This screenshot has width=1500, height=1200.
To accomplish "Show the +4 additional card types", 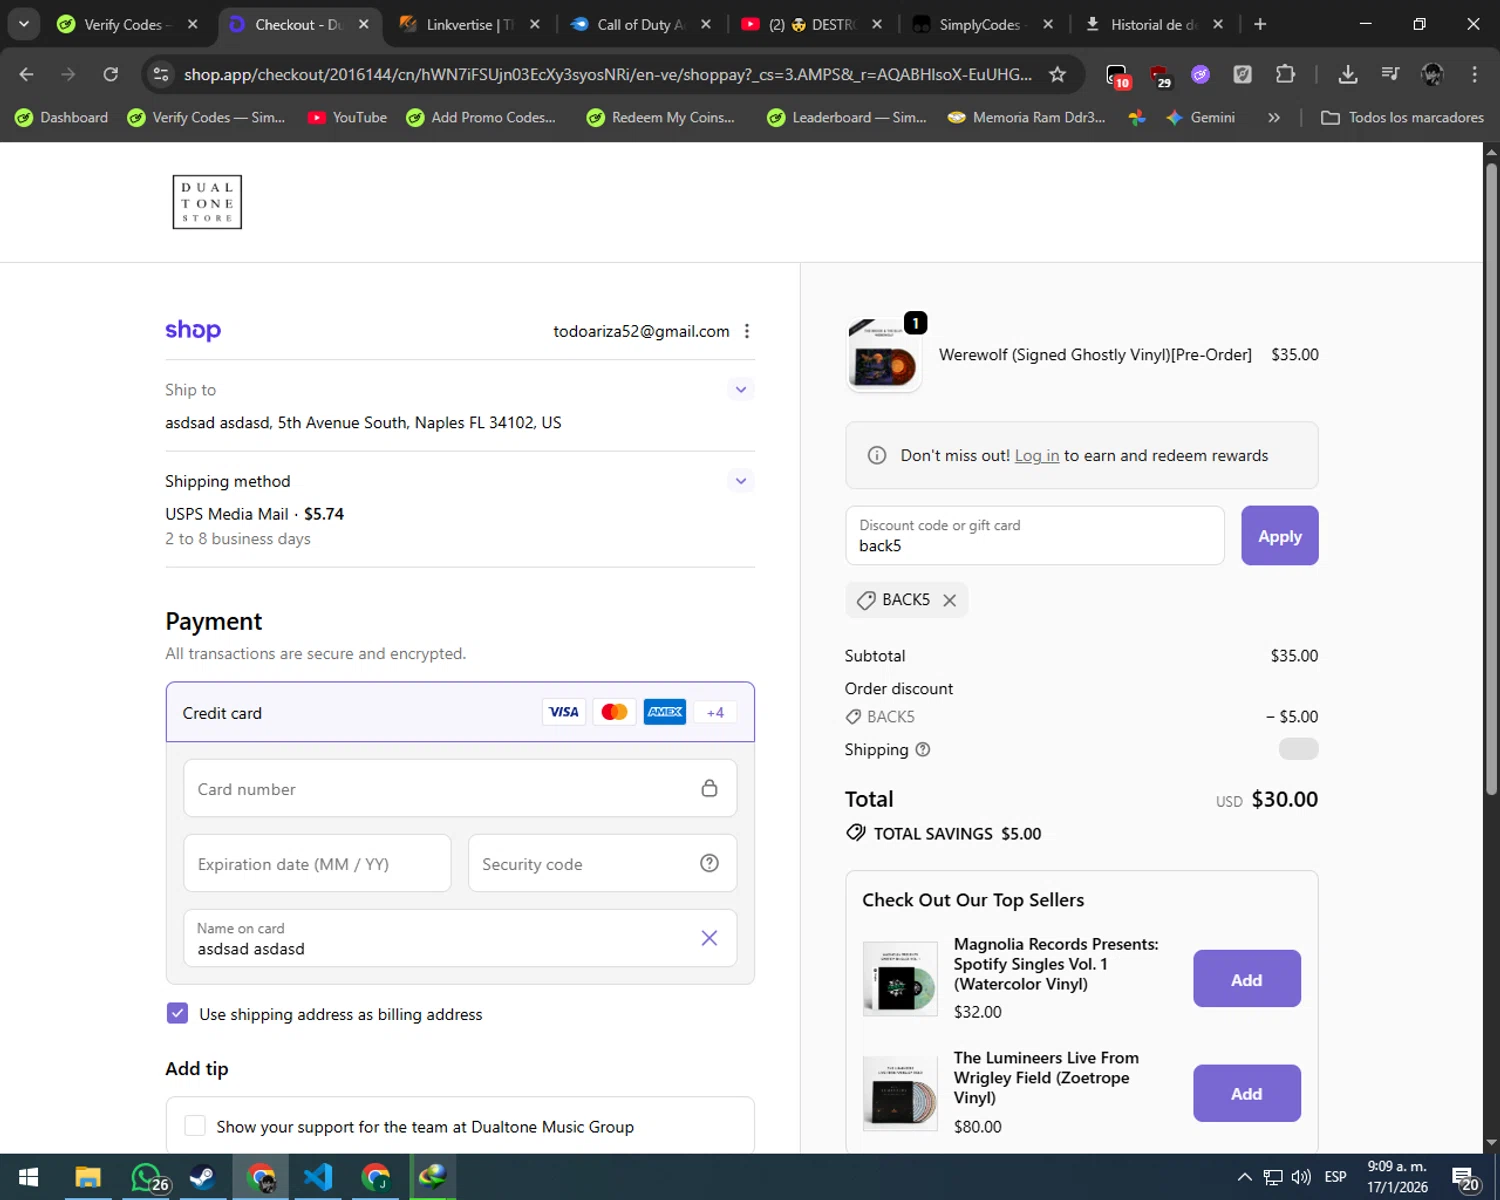I will [715, 712].
